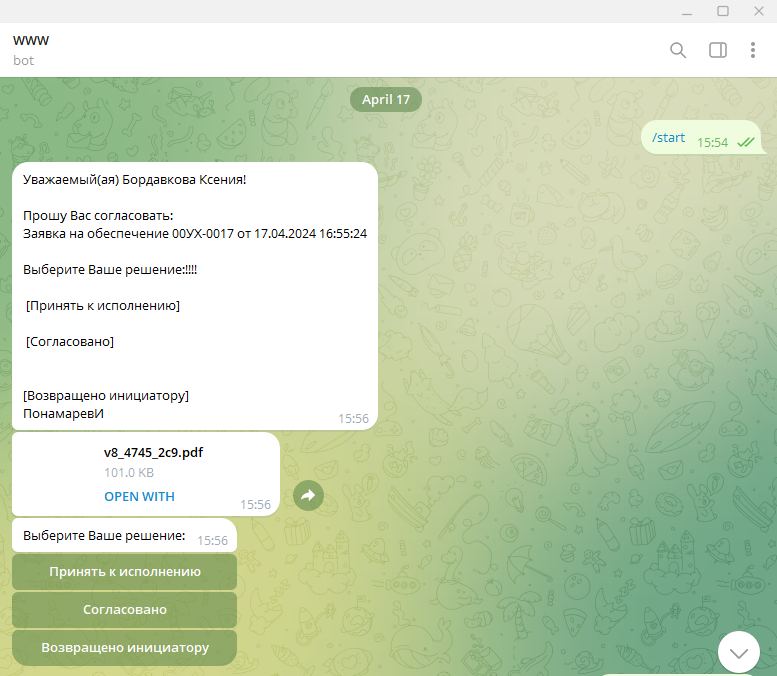The image size is (777, 676).
Task: Click the bot subtitle under WWW
Action: click(x=23, y=60)
